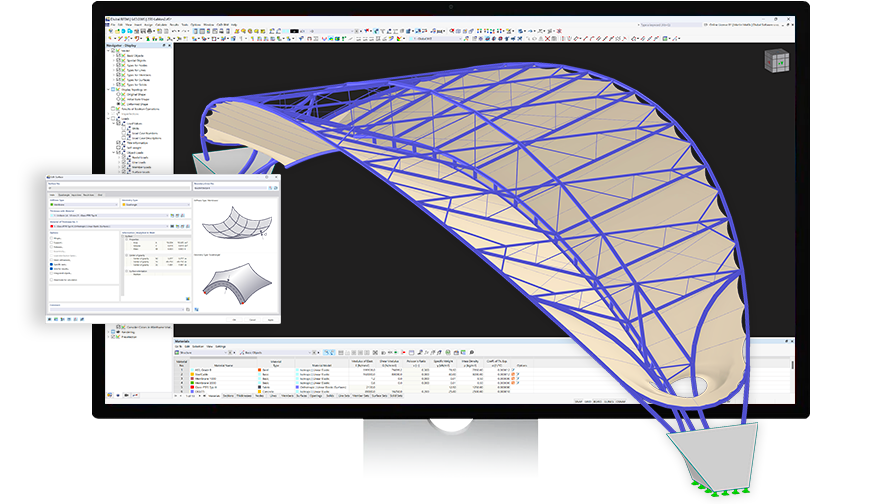Open the Thickness with Material dropdown
896x504 pixels.
point(109,215)
